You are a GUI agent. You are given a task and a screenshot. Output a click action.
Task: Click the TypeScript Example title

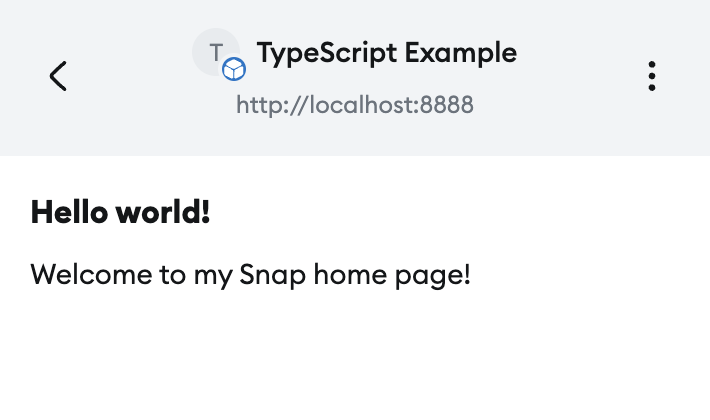pos(387,52)
